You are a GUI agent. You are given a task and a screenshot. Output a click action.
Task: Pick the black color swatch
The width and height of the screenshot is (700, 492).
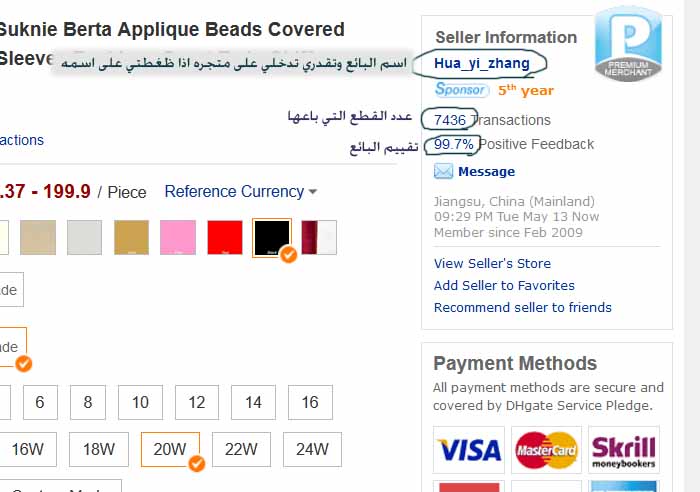(x=271, y=237)
